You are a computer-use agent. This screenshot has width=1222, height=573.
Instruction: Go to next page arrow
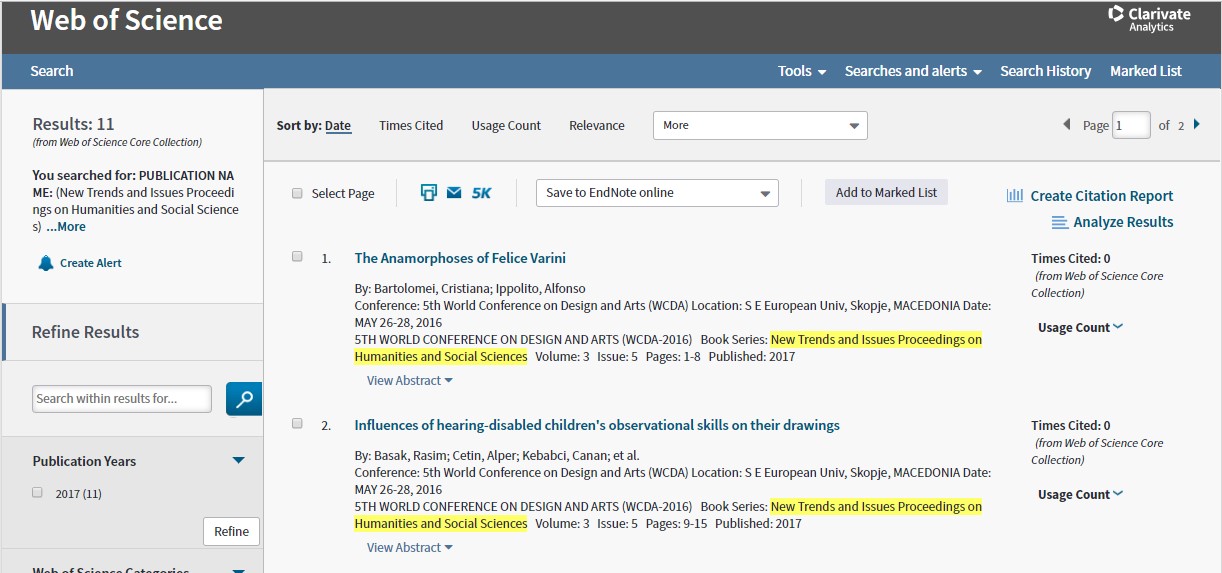(x=1197, y=125)
